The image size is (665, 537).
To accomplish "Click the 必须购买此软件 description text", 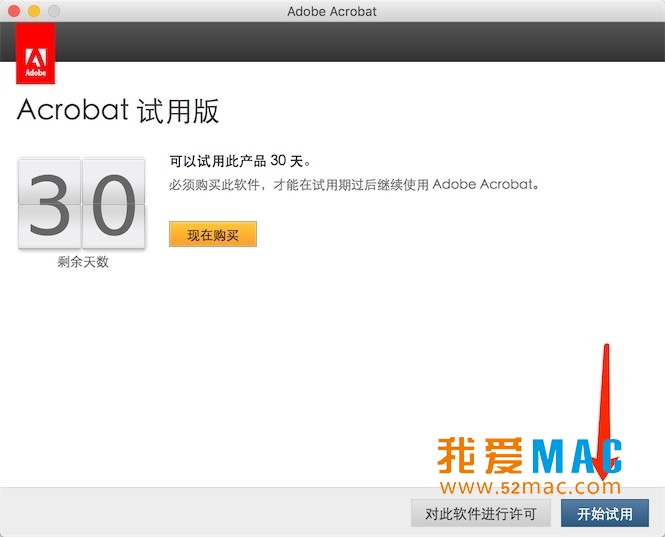I will click(354, 185).
